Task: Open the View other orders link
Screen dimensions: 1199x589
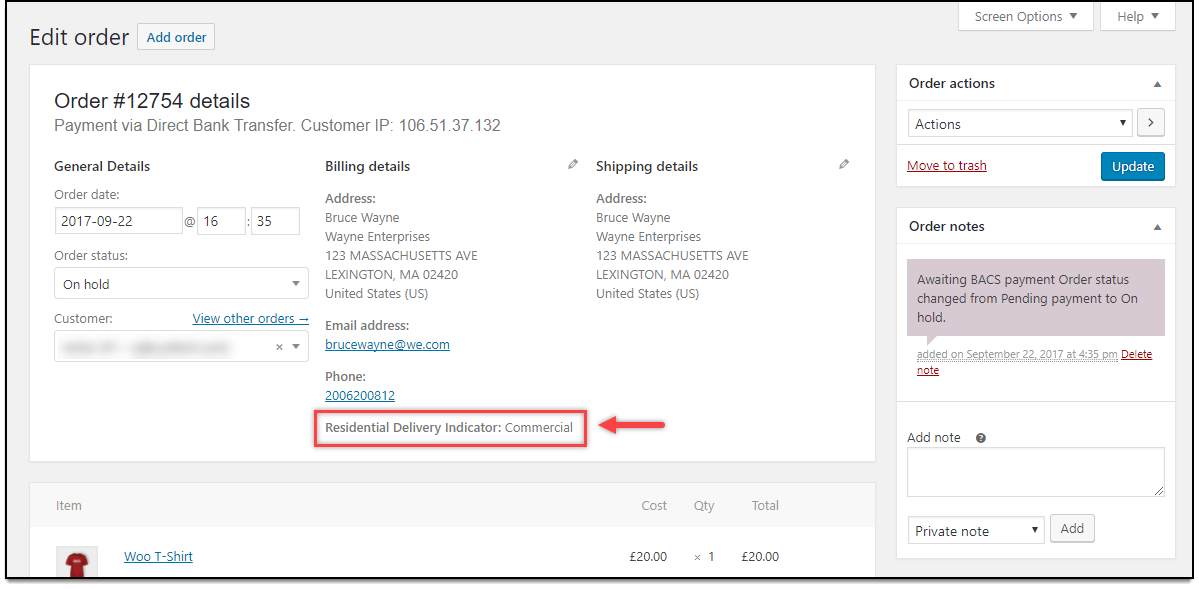Action: point(251,318)
